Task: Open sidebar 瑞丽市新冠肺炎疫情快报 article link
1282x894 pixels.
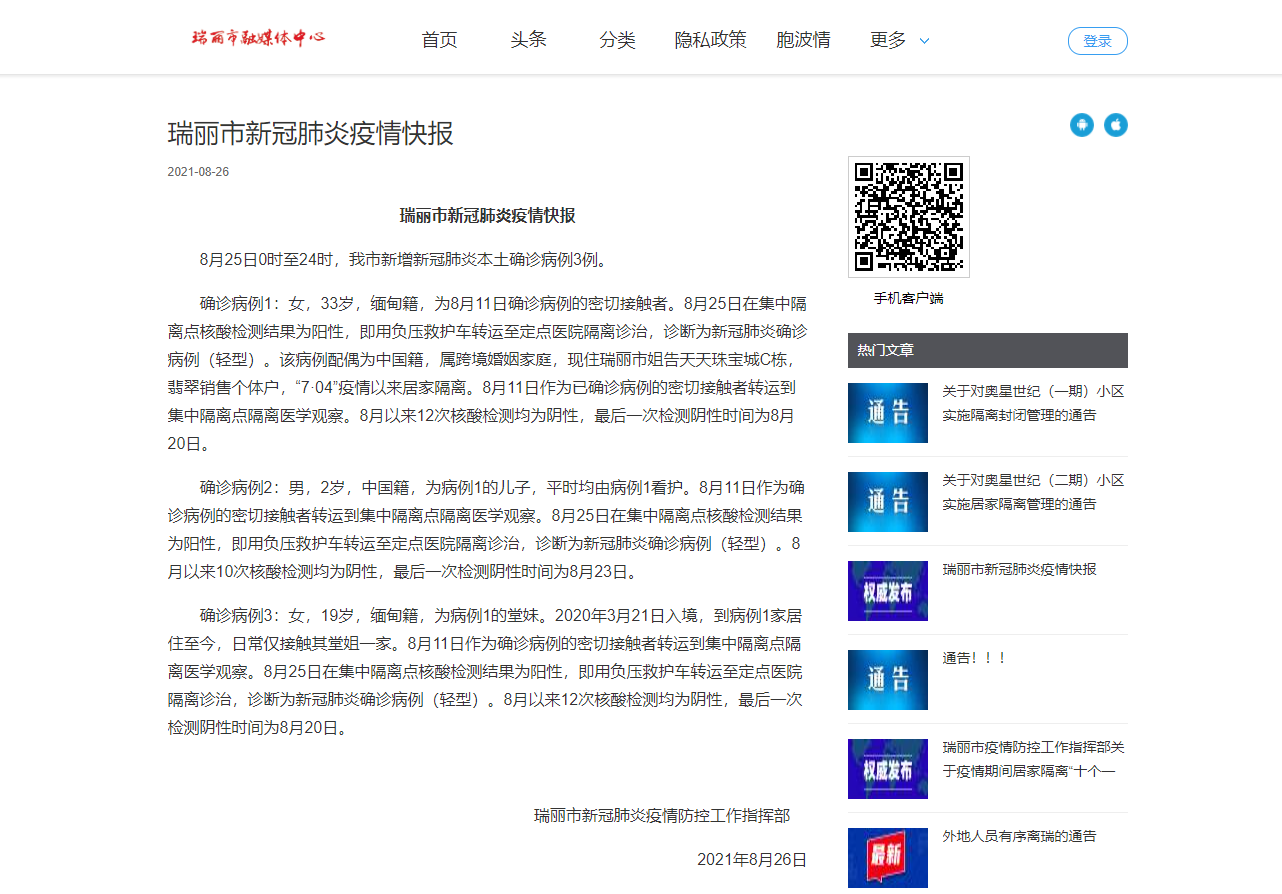Action: click(1019, 569)
